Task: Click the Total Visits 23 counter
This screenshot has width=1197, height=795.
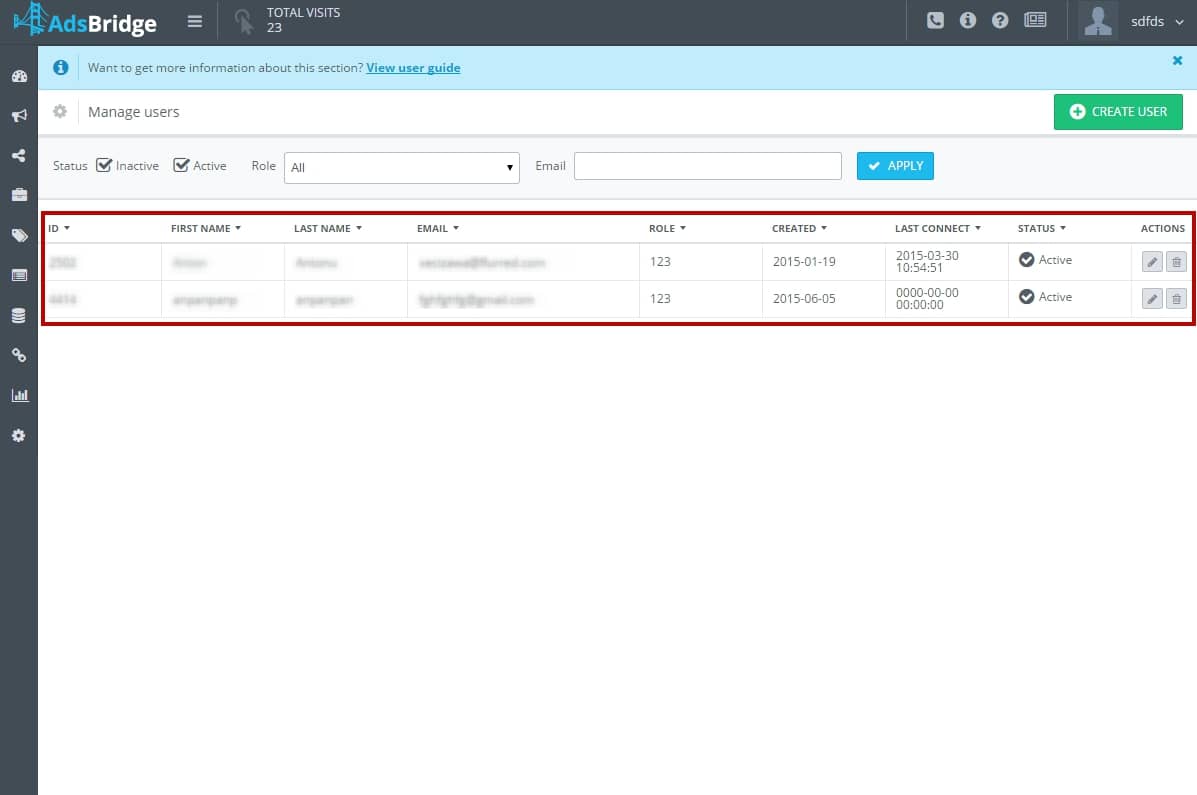Action: (x=303, y=20)
